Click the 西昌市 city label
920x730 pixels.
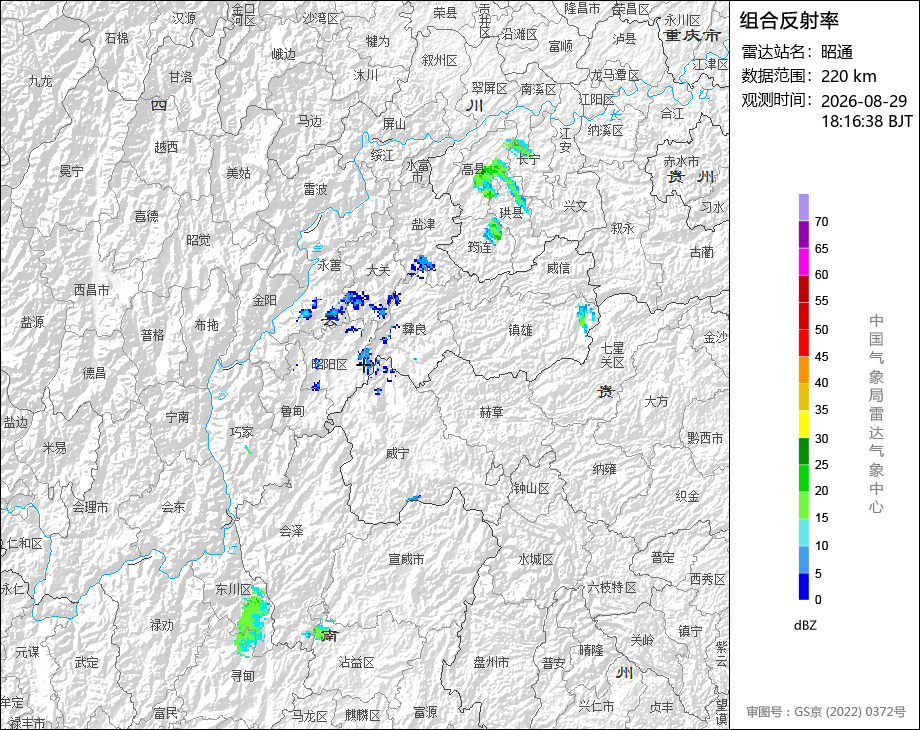click(x=92, y=290)
